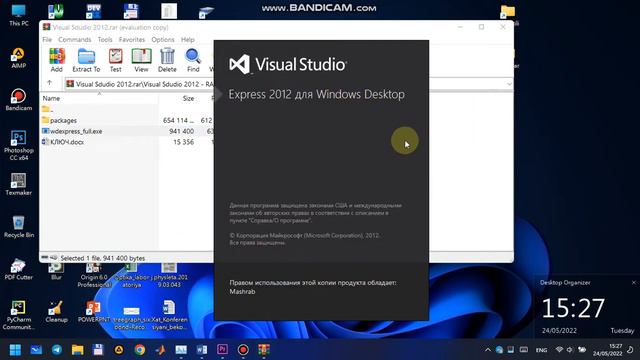This screenshot has width=640, height=360.
Task: Open the Help menu in WinRAR
Action: pos(187,40)
